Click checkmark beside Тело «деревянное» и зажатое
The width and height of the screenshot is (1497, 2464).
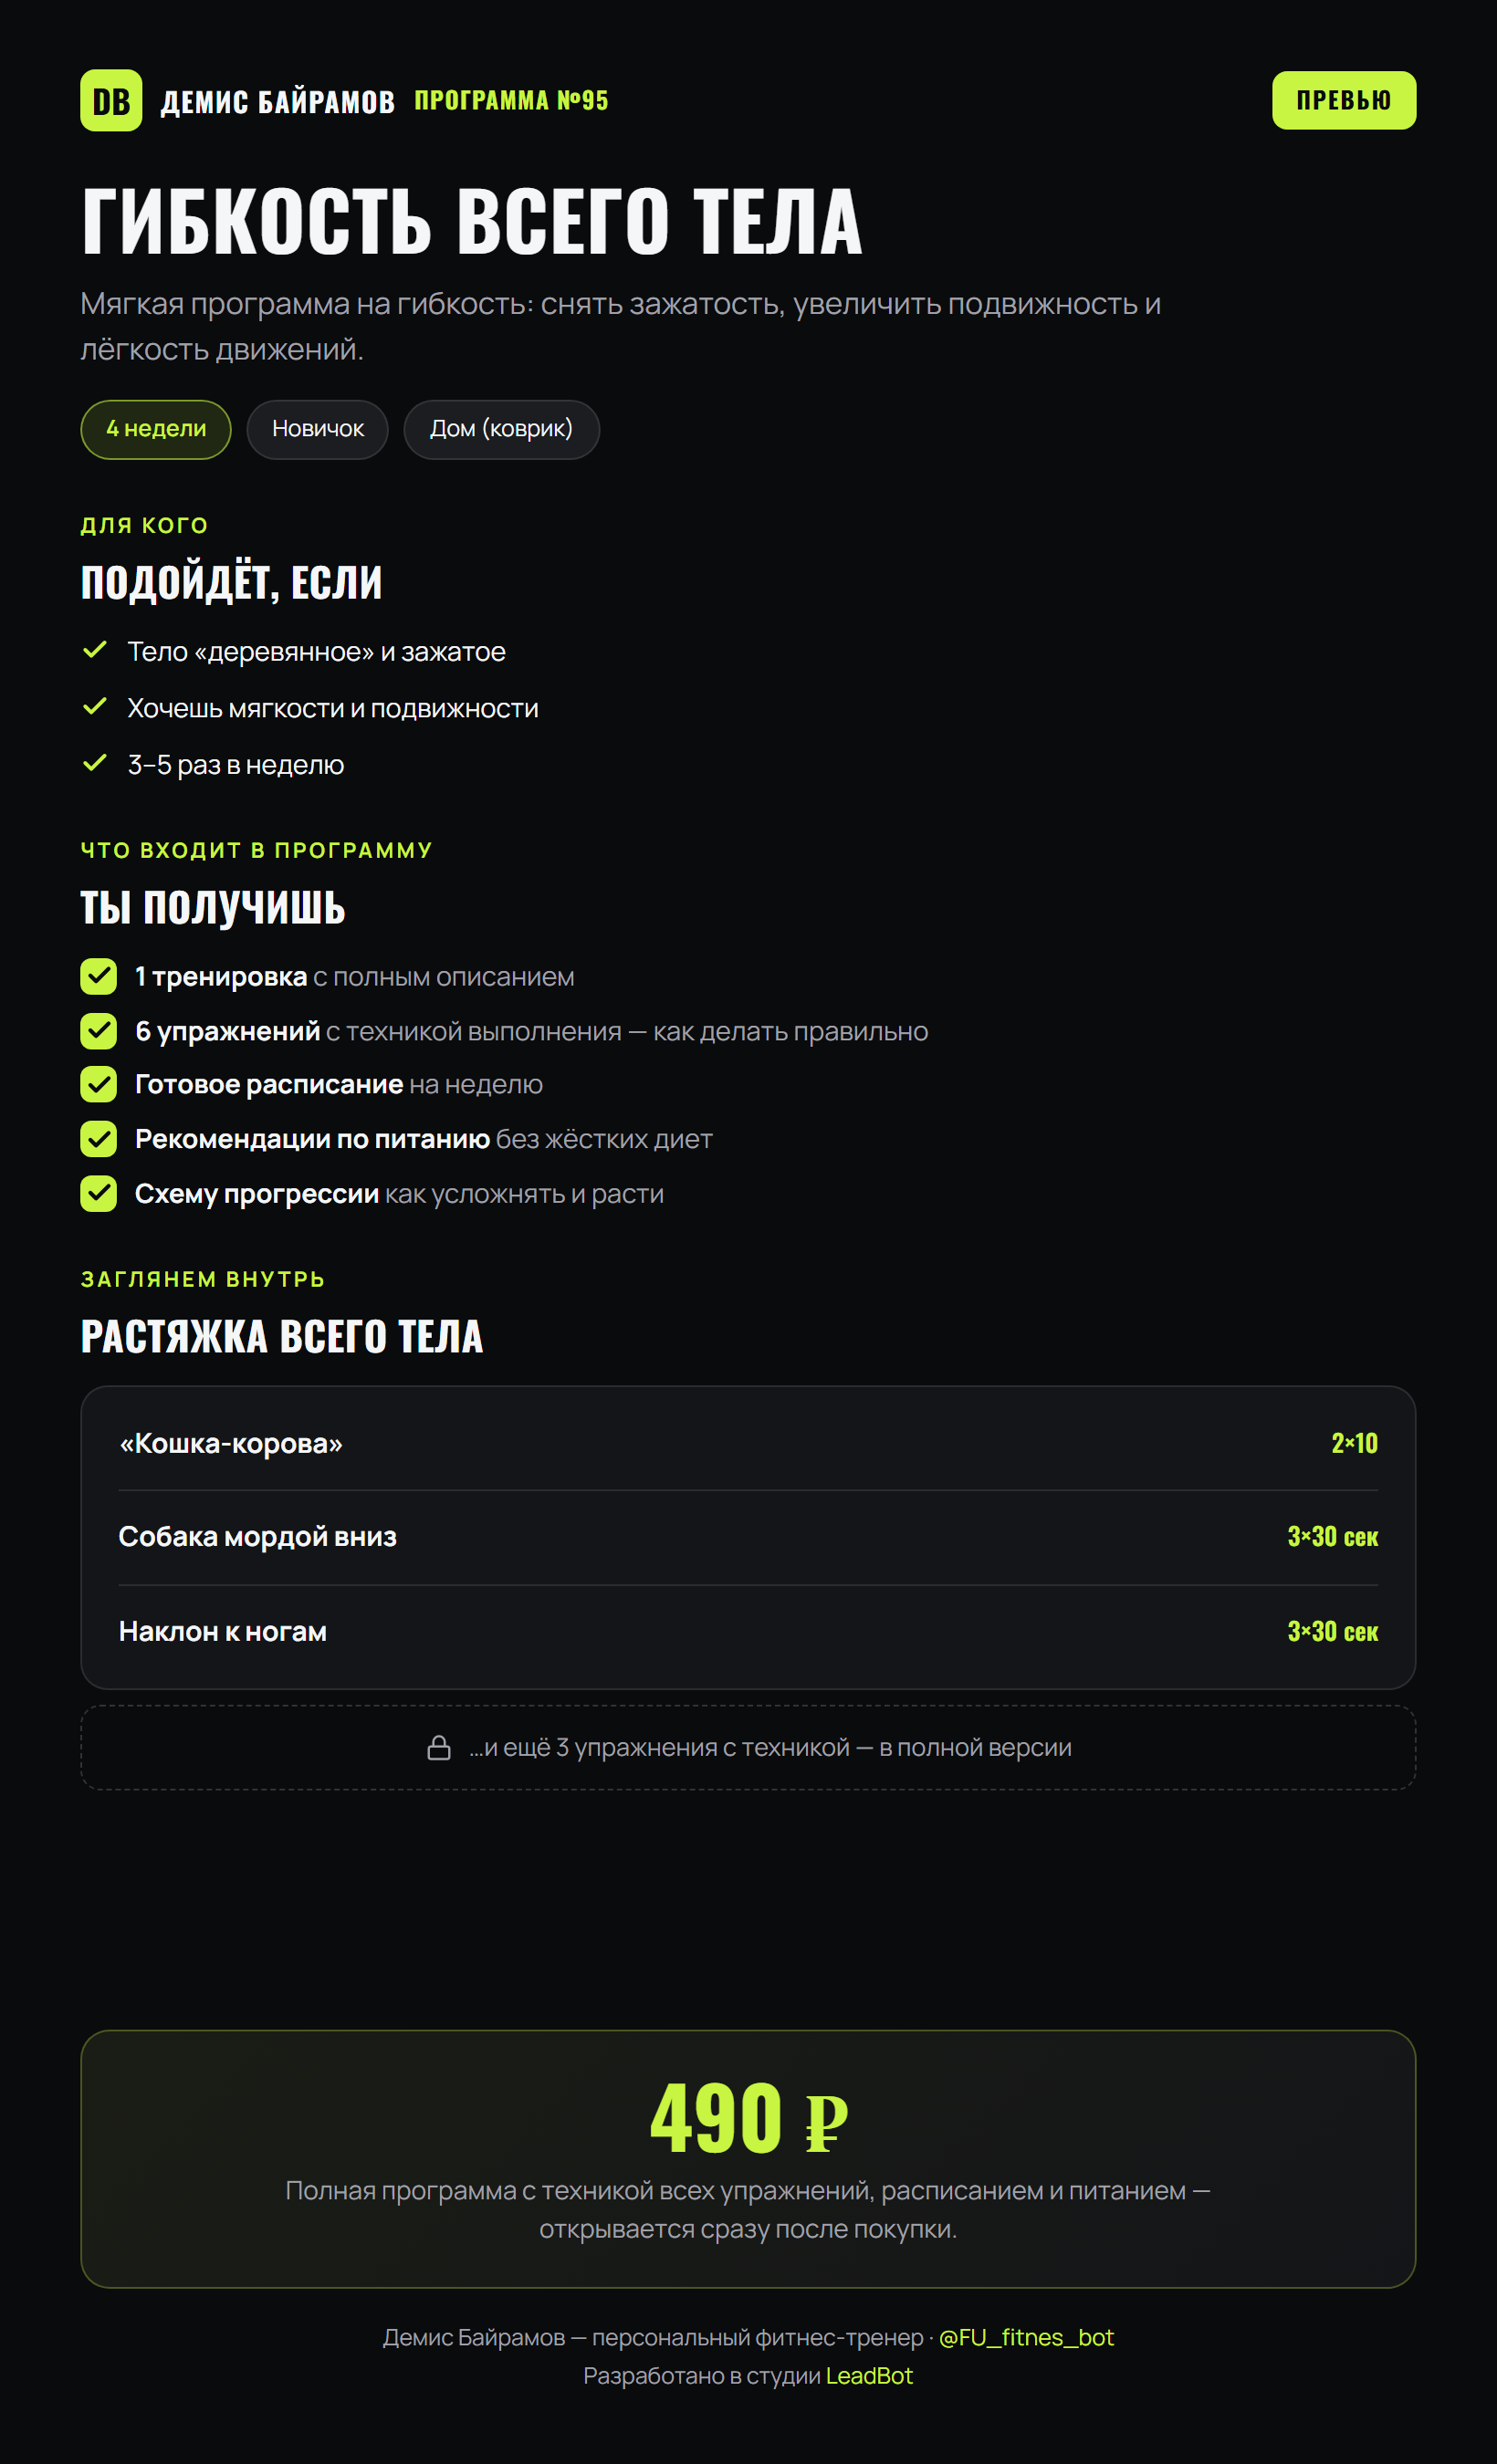(95, 650)
